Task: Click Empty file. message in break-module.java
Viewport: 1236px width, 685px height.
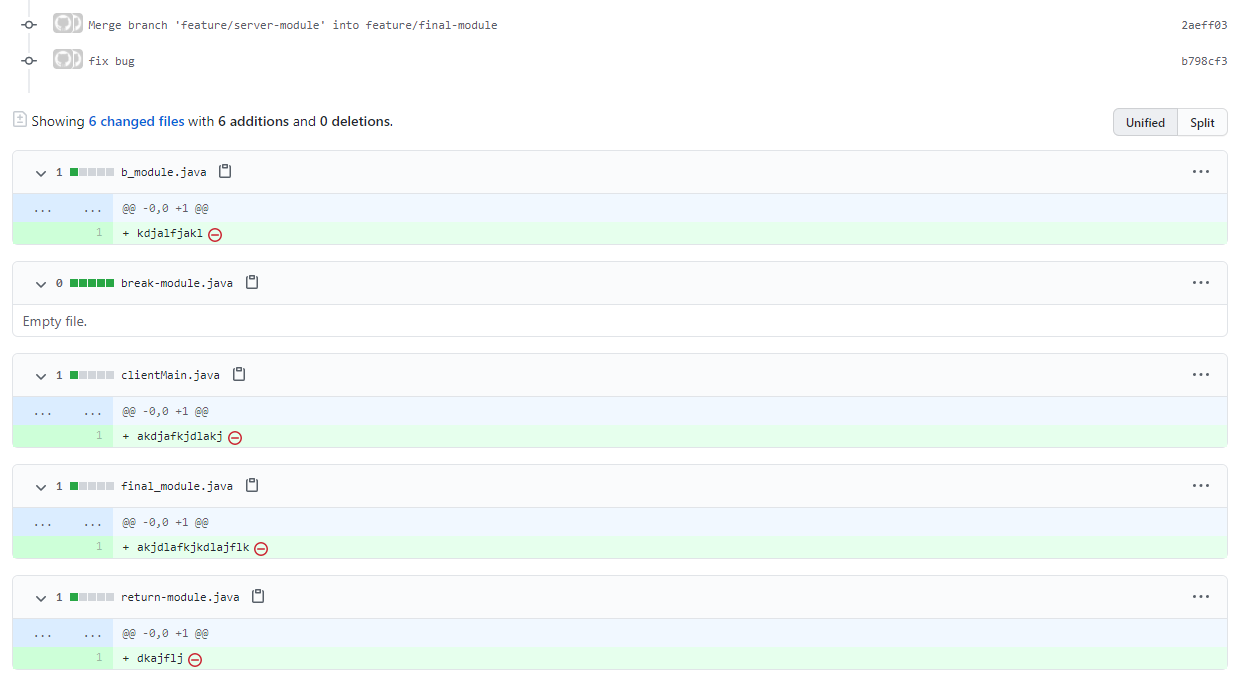Action: [x=55, y=321]
